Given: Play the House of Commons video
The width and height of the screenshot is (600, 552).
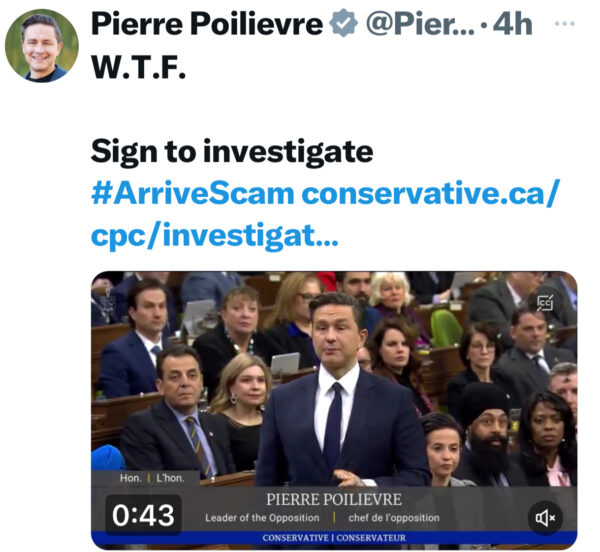Looking at the screenshot, I should (334, 400).
